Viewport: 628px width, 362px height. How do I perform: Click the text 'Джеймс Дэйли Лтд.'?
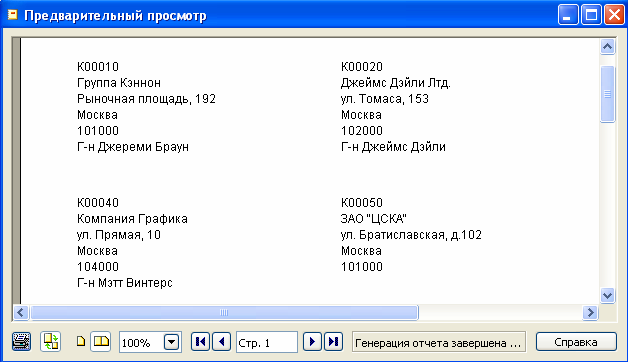(x=396, y=82)
